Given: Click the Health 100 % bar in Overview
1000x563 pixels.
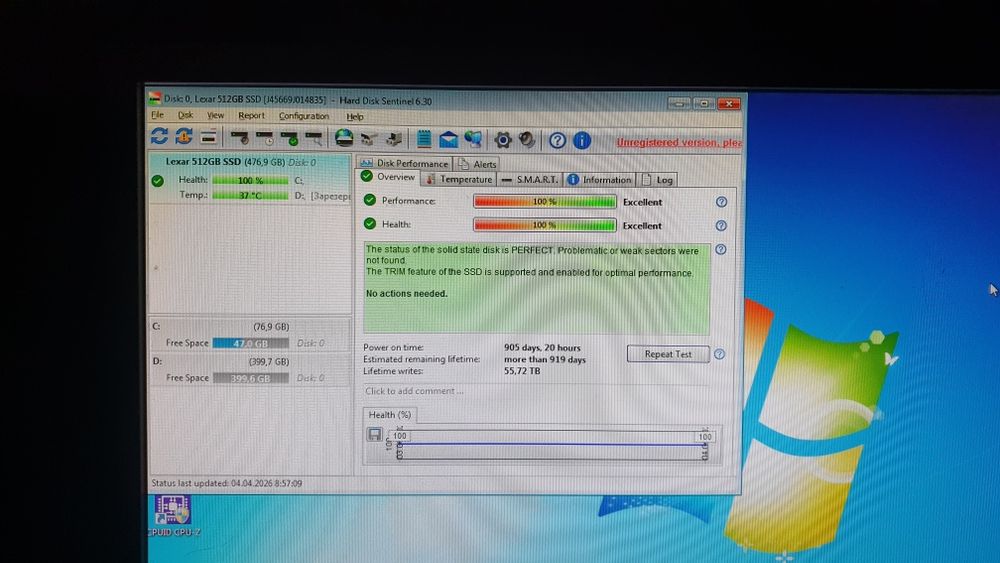Looking at the screenshot, I should (x=545, y=225).
